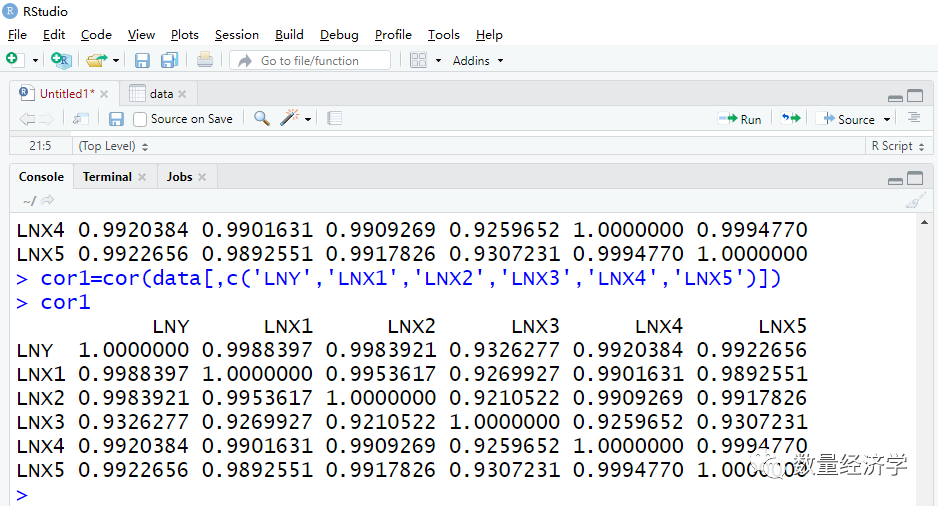938x506 pixels.
Task: Open the Plots menu
Action: point(184,35)
